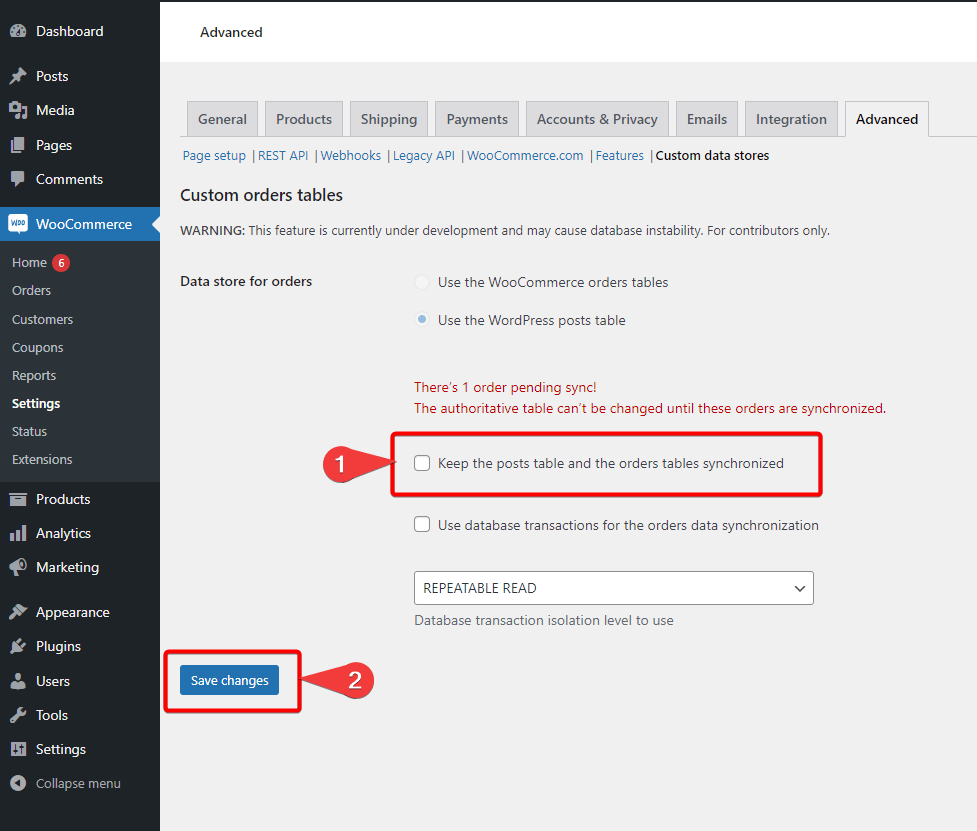
Task: Select Use the WooCommerce orders tables radio
Action: [422, 282]
